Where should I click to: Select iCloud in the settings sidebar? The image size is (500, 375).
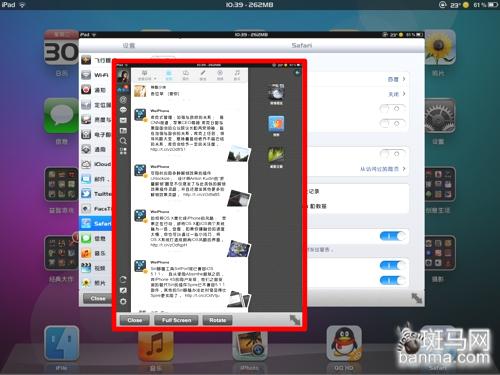(x=96, y=164)
